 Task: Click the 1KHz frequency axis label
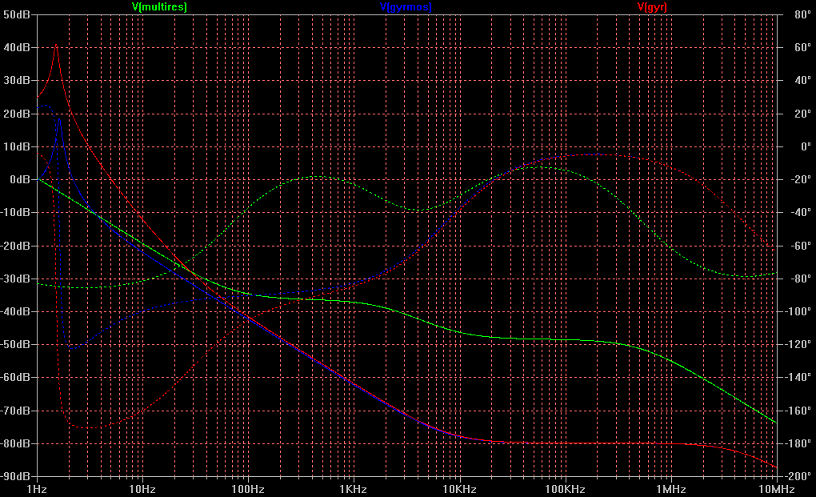353,489
